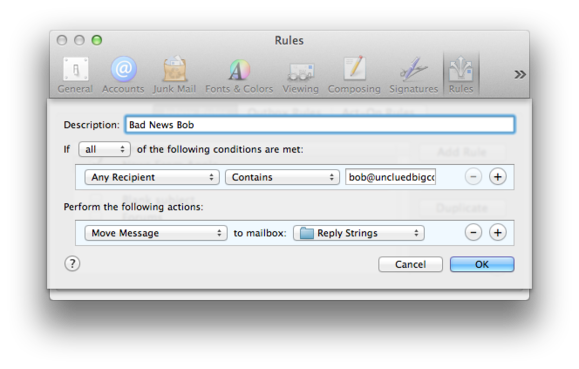
Task: Open the Any Recipient condition dropdown
Action: pos(152,177)
